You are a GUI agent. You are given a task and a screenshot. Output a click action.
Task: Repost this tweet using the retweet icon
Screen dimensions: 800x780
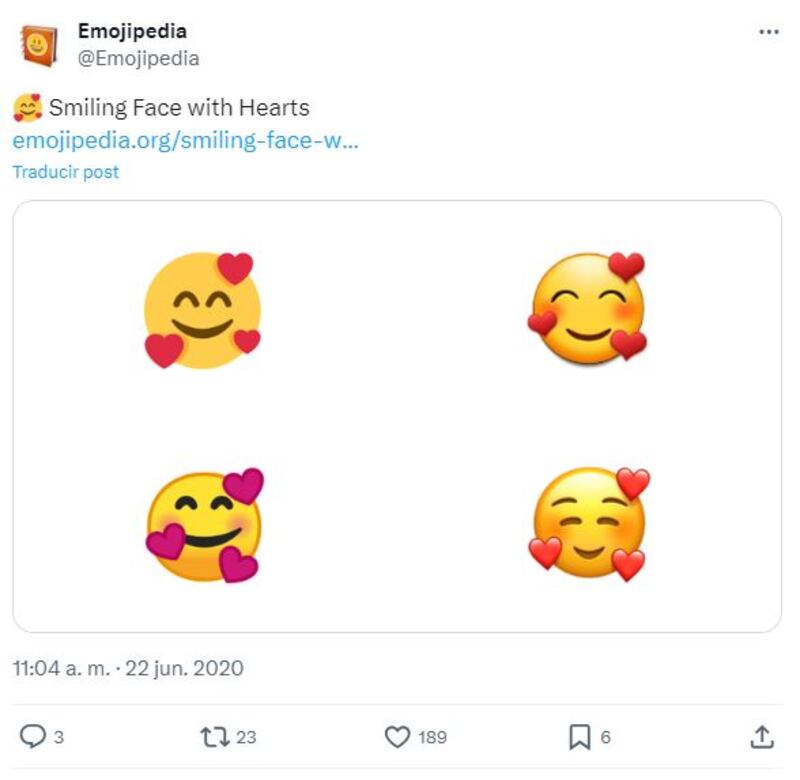click(x=214, y=738)
